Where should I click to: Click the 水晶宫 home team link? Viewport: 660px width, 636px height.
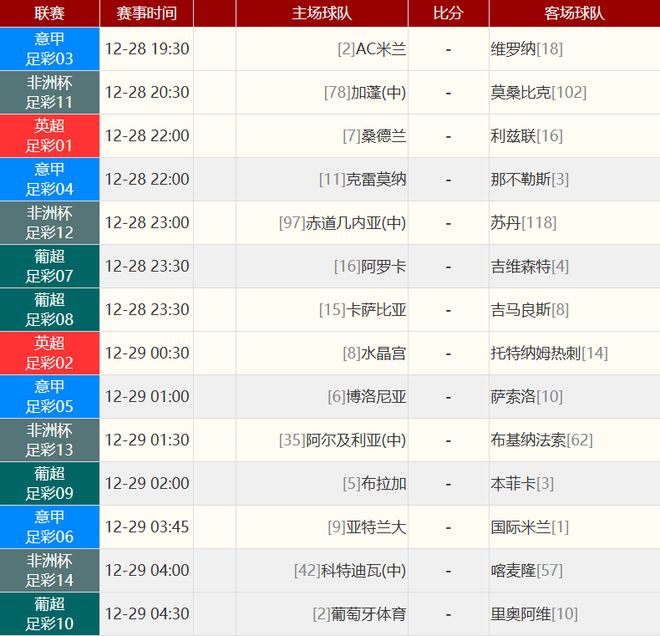383,353
